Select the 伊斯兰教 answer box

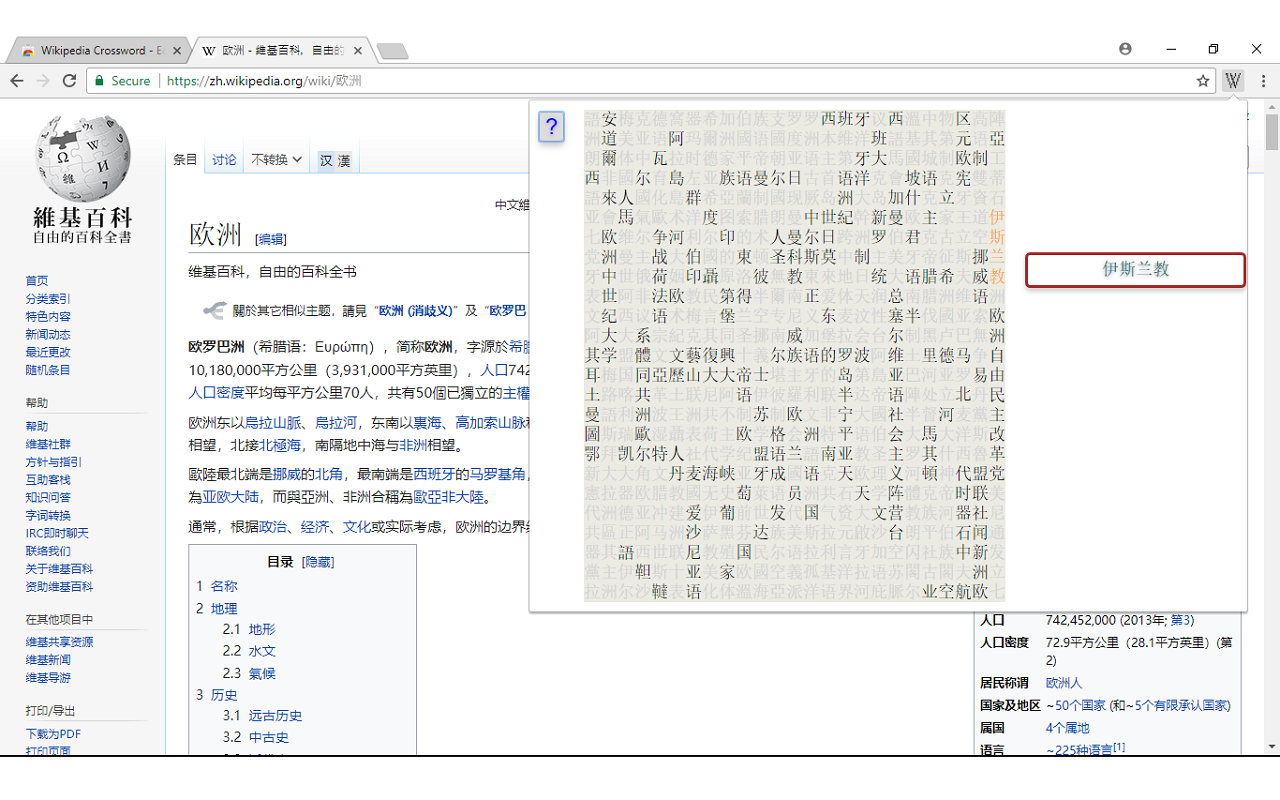click(x=1135, y=270)
